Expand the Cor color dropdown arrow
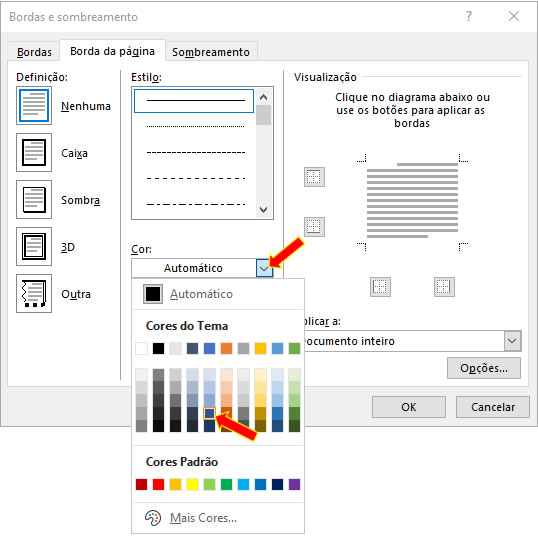Viewport: 538px width, 541px height. pyautogui.click(x=264, y=268)
